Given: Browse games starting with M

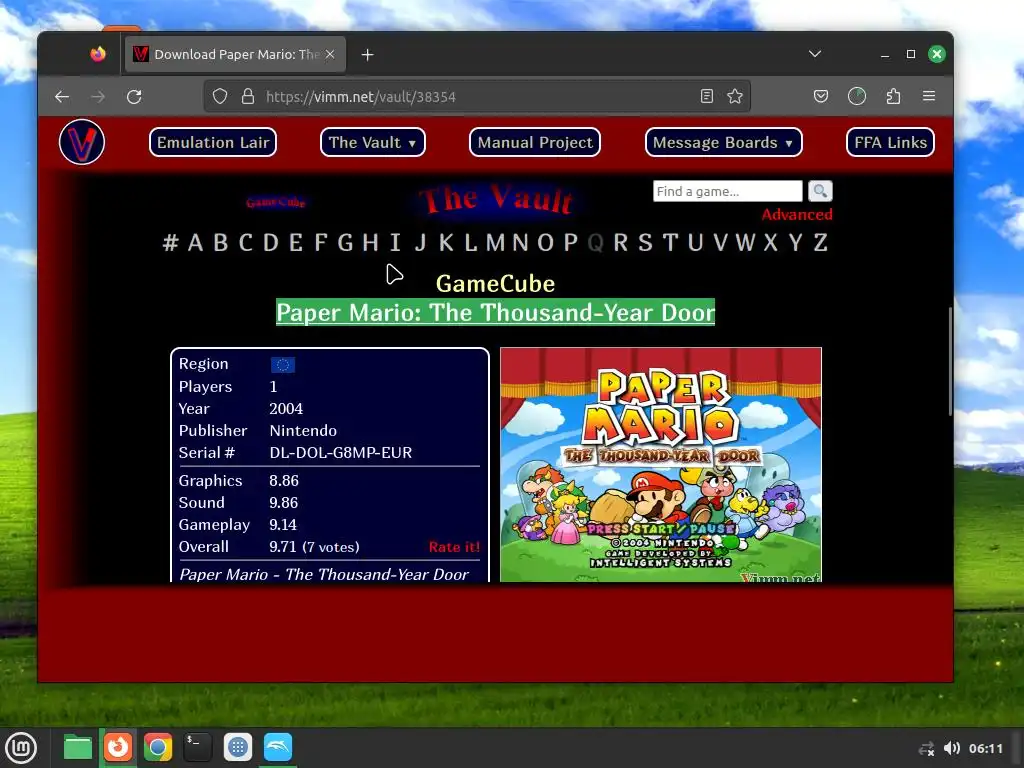Looking at the screenshot, I should pos(495,243).
